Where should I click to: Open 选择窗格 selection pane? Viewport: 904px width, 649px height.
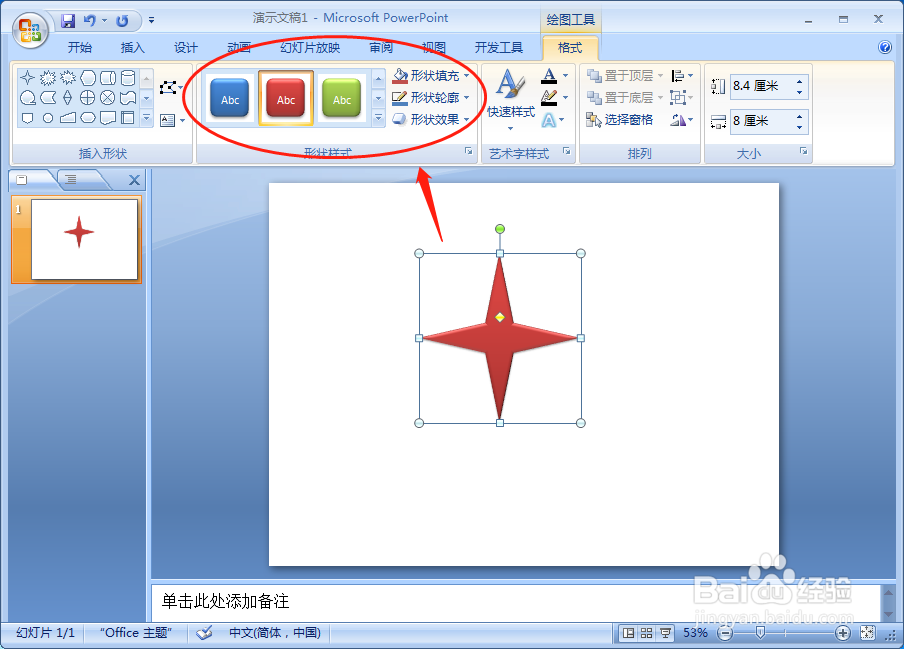620,119
